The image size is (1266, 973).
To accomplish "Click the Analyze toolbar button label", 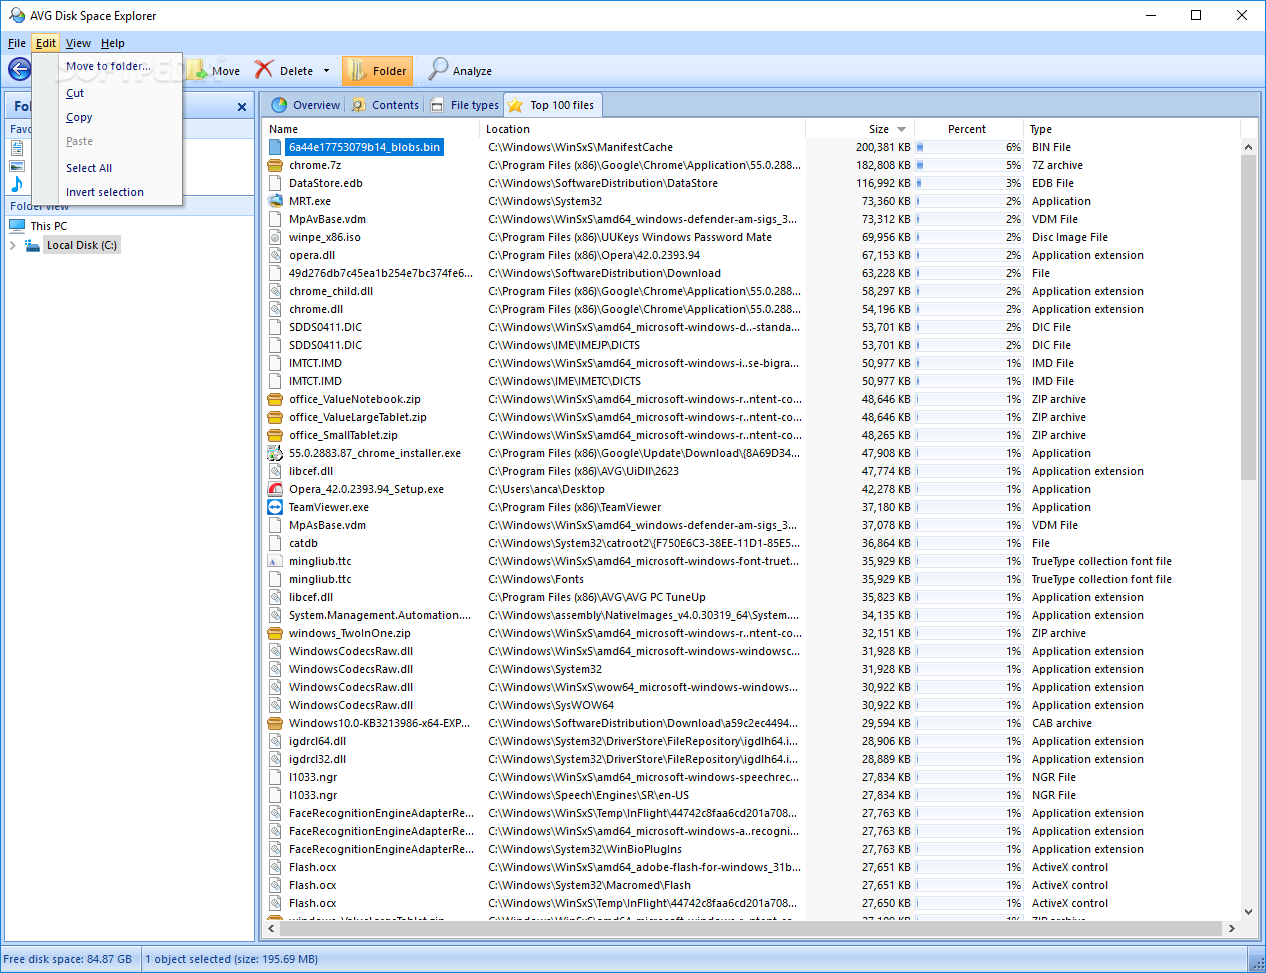I will [x=472, y=71].
